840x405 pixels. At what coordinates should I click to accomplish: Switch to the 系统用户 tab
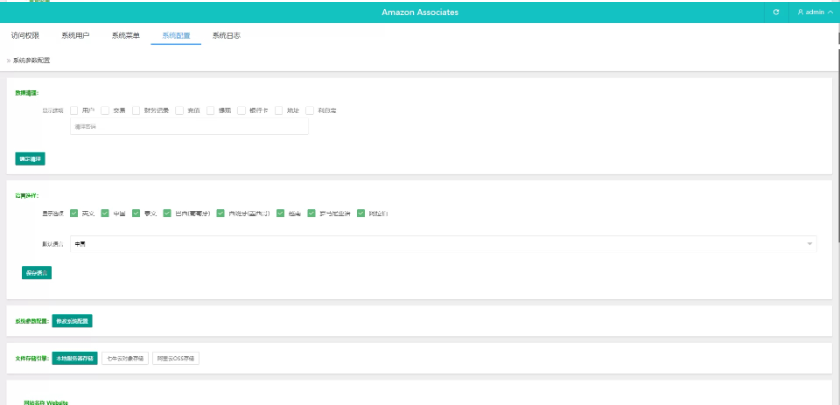click(x=76, y=36)
